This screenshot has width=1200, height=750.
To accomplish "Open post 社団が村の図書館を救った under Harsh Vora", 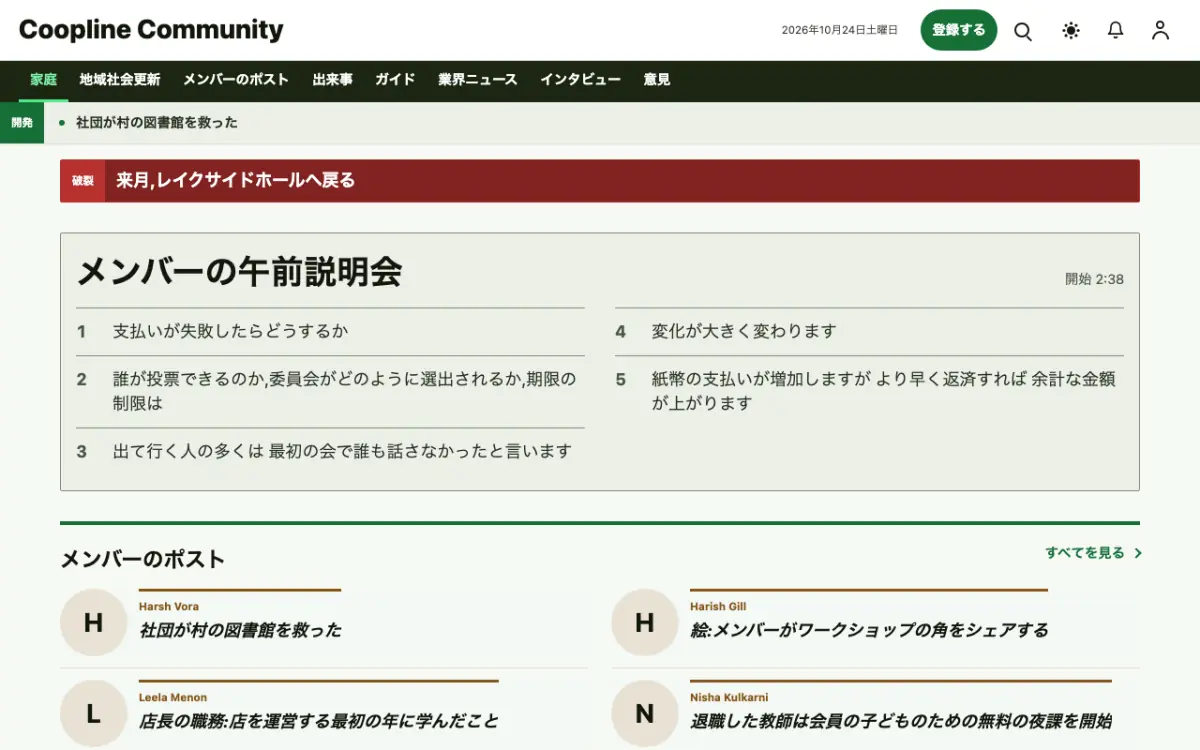I will (240, 631).
